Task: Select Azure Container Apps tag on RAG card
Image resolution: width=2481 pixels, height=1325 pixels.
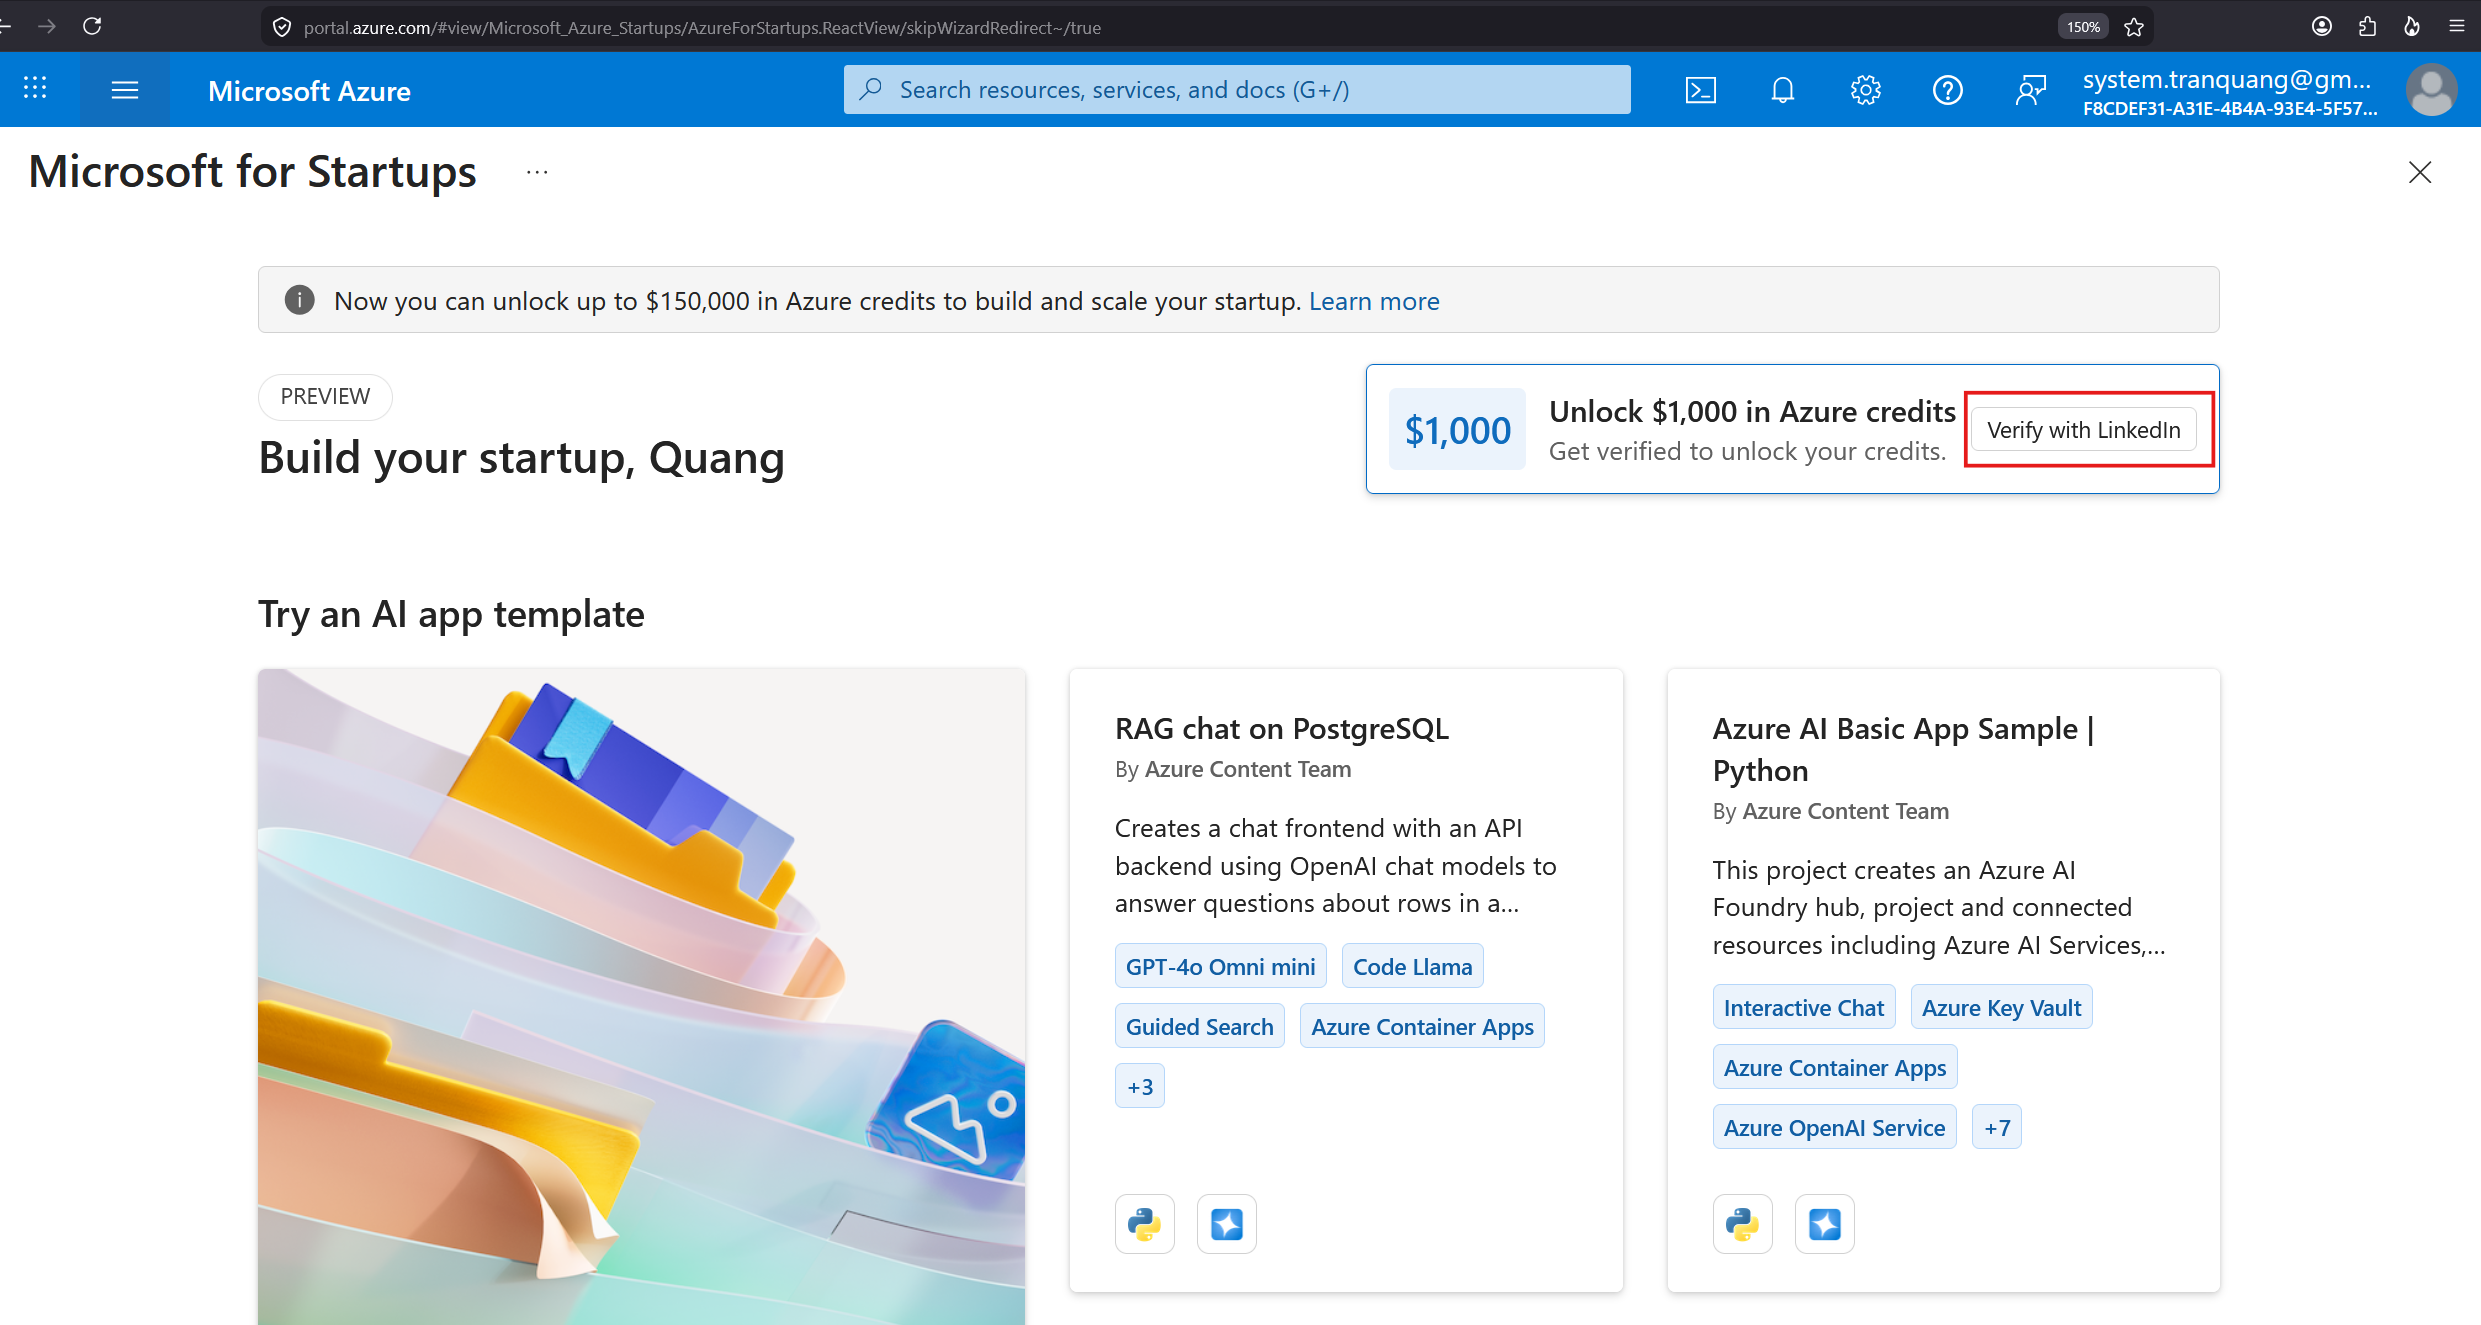Action: coord(1422,1027)
